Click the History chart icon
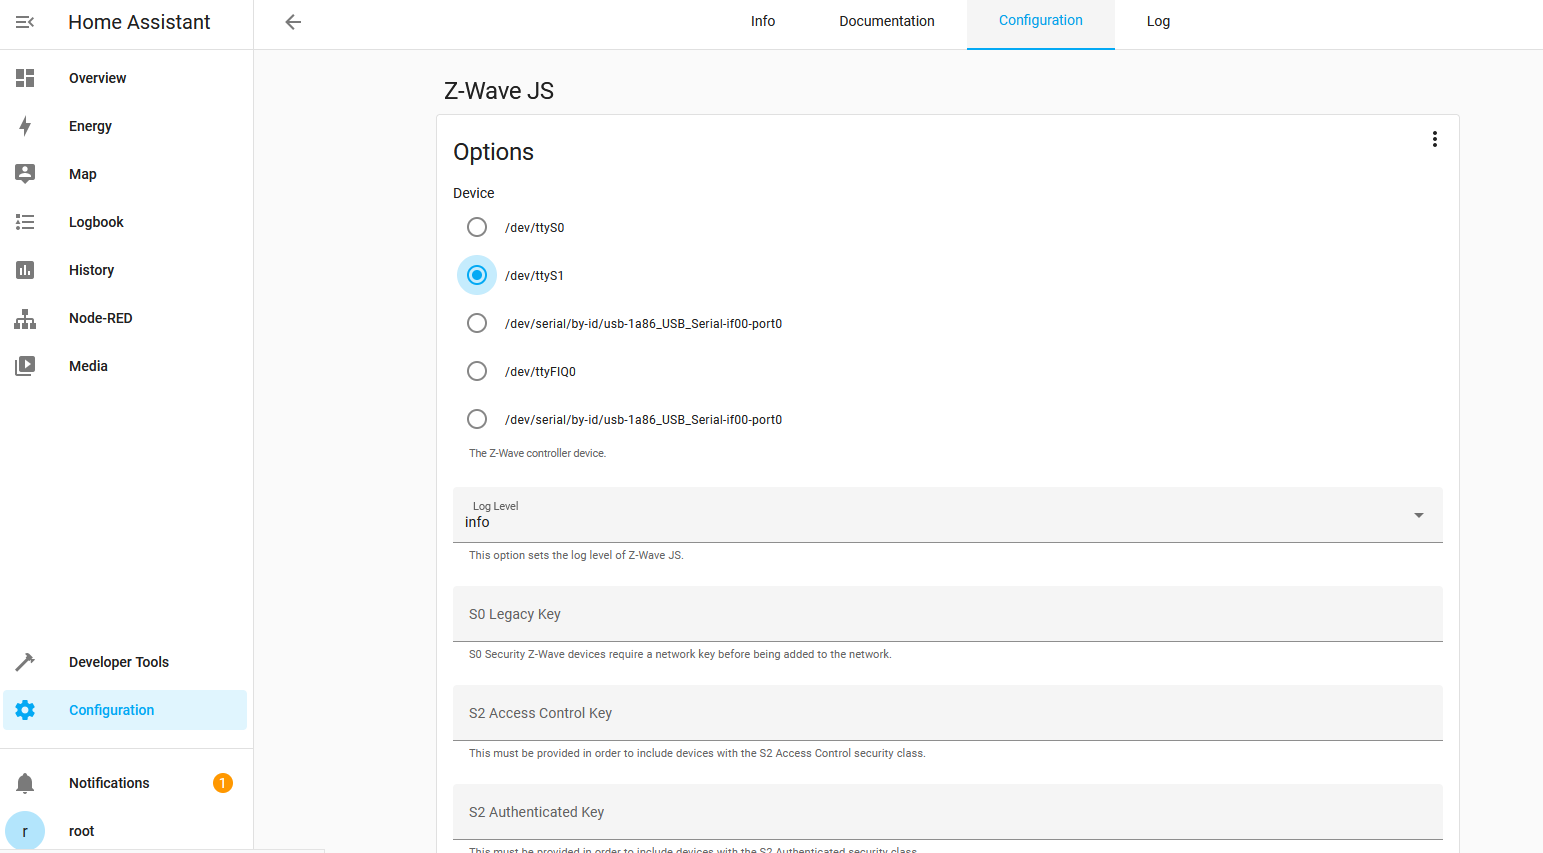 (25, 270)
